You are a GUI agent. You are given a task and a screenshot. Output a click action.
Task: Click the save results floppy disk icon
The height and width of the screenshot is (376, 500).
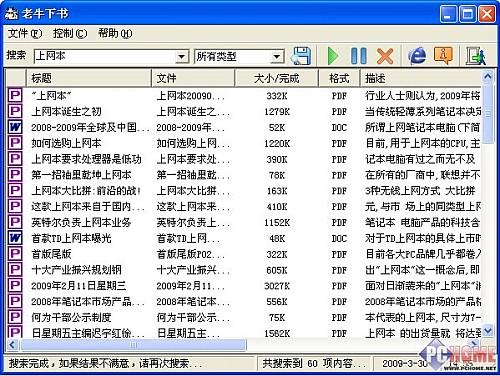pyautogui.click(x=301, y=55)
